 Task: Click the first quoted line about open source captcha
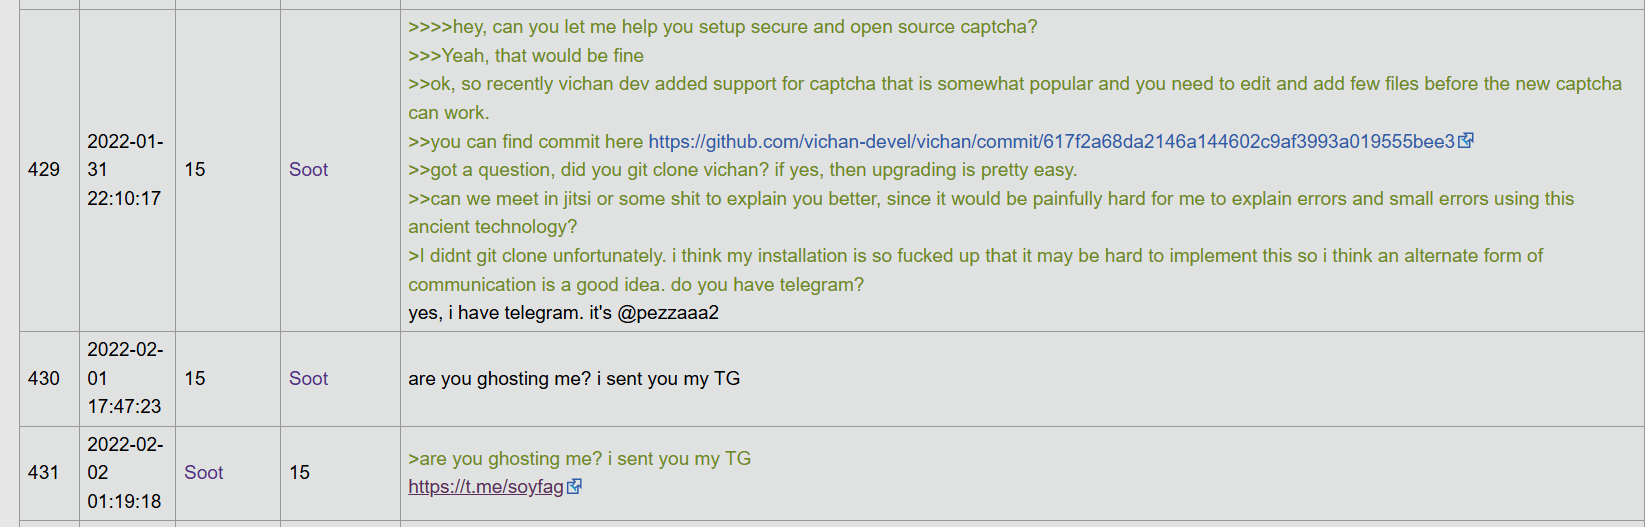click(x=722, y=27)
